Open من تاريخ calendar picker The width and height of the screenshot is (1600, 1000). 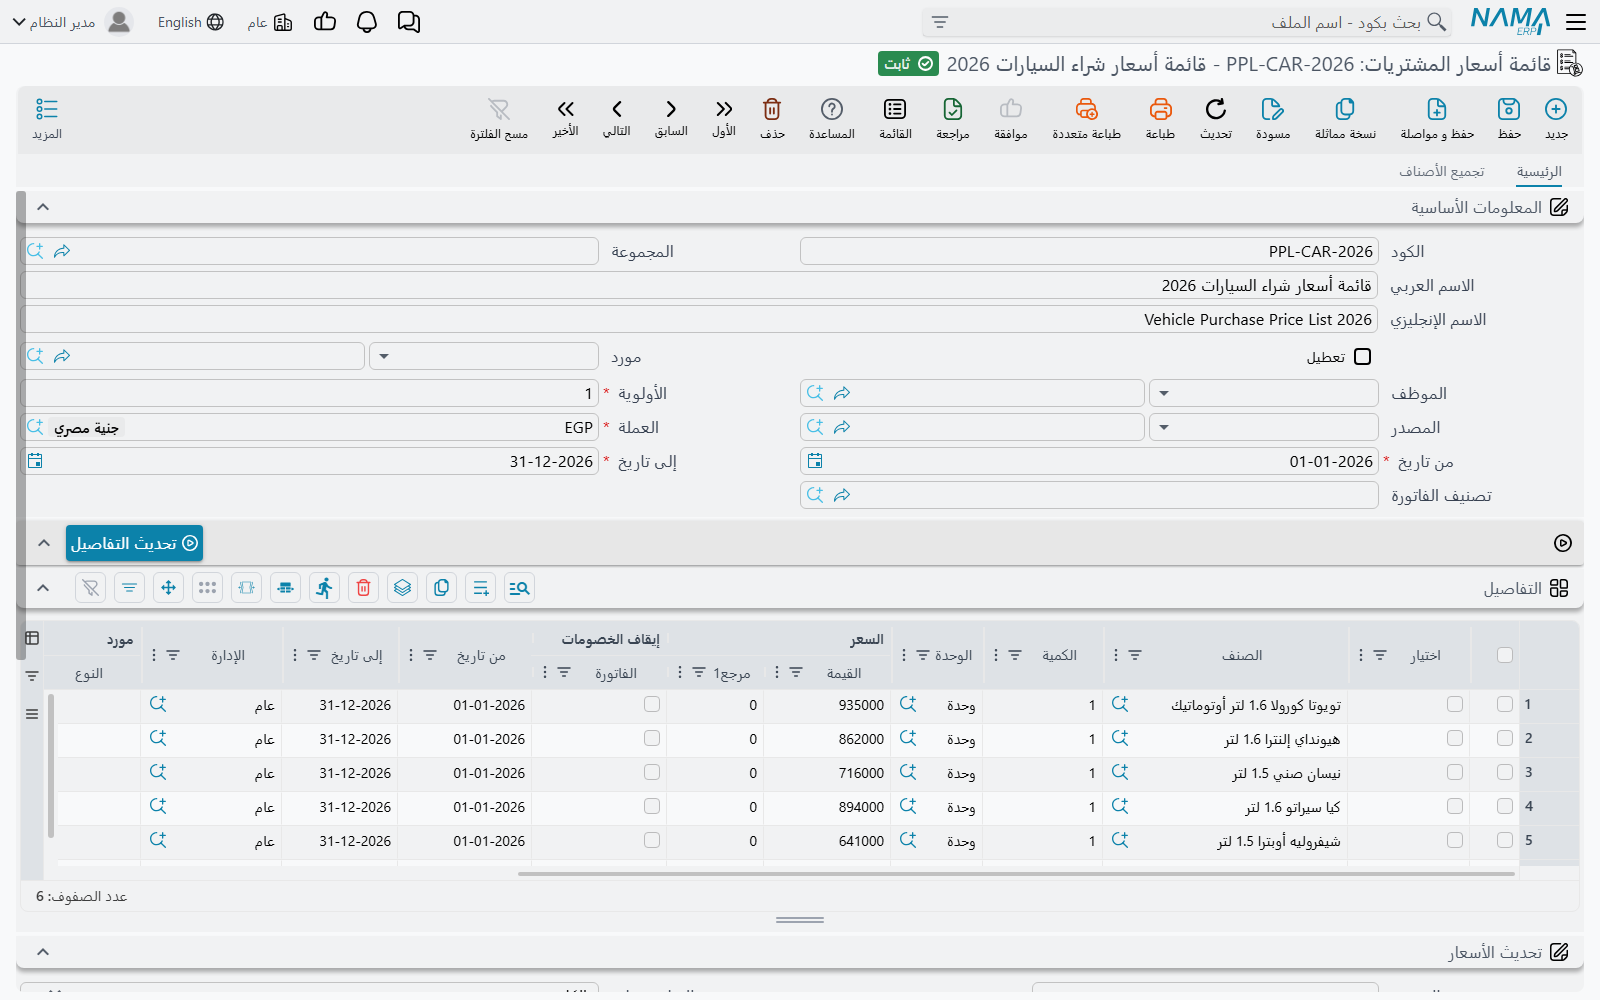[x=815, y=461]
